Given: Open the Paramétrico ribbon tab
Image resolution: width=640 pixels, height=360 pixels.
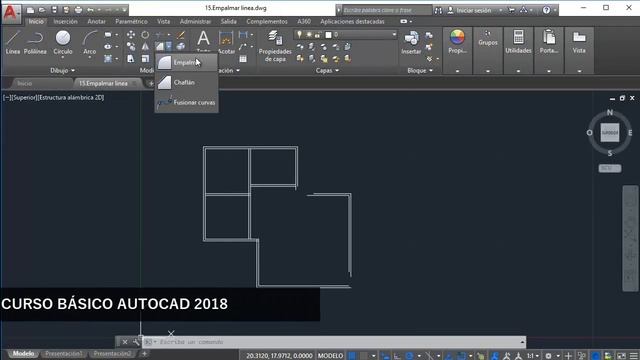Looking at the screenshot, I should pyautogui.click(x=131, y=21).
